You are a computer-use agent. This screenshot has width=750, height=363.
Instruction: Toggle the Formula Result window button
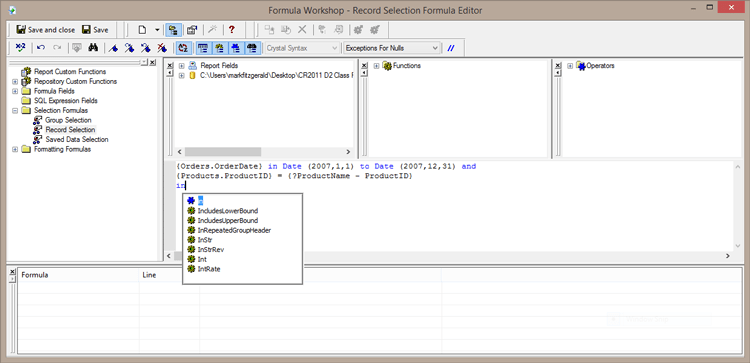(252, 47)
